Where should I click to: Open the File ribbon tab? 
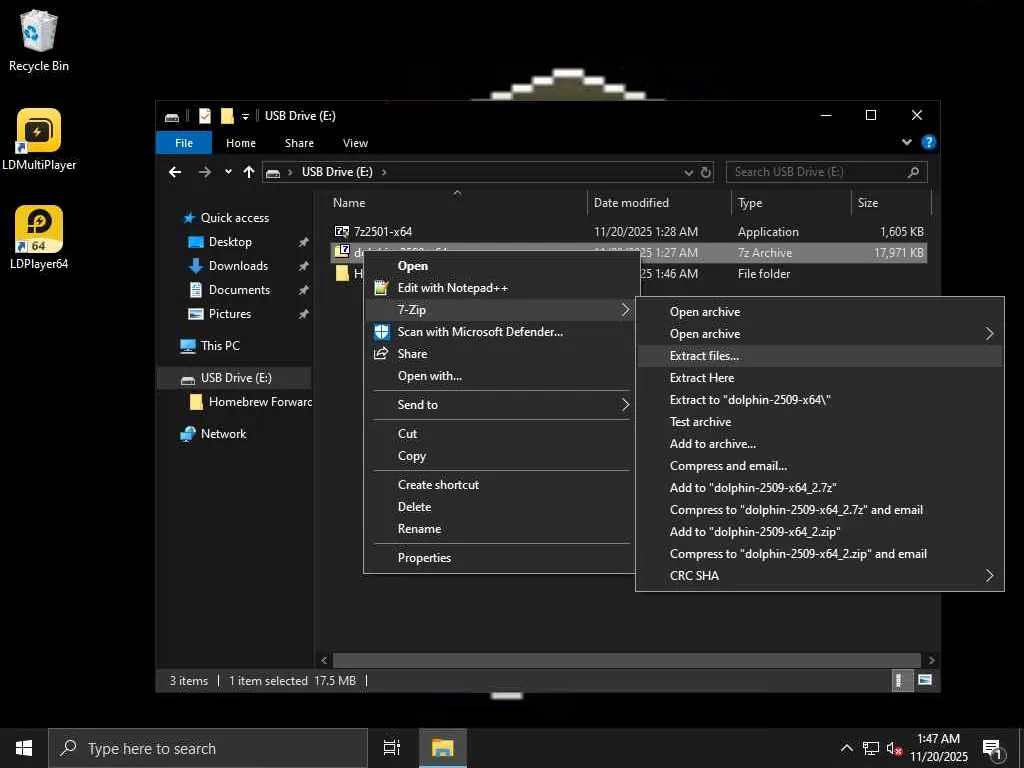(x=184, y=142)
